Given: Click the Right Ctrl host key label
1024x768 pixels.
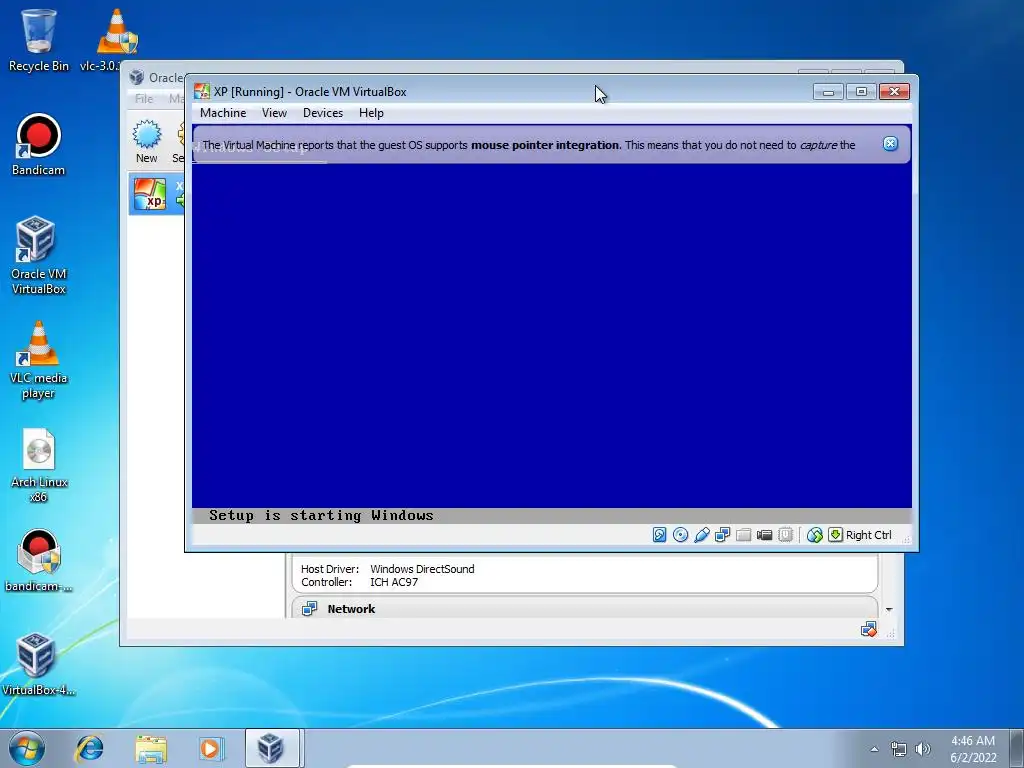Looking at the screenshot, I should coord(869,535).
